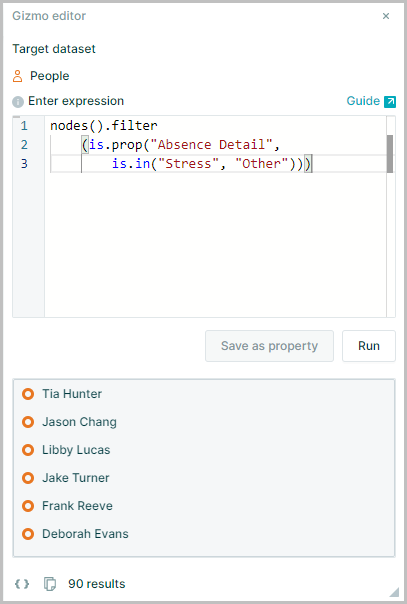
Task: Select Frank Reeve in results list
Action: click(x=77, y=506)
